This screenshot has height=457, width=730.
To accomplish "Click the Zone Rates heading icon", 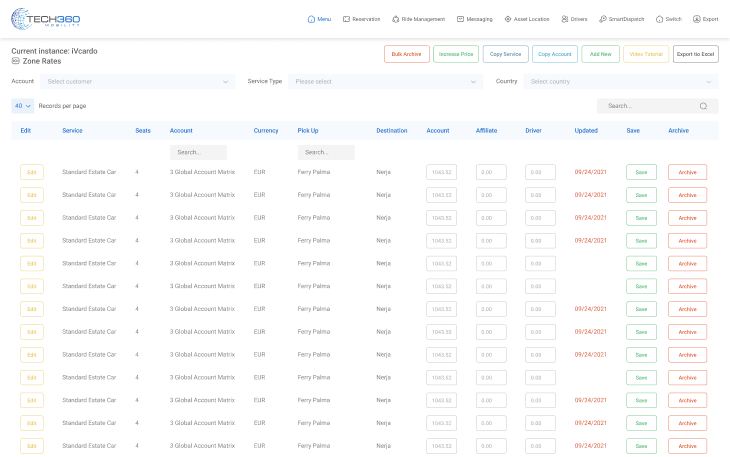I will click(15, 61).
